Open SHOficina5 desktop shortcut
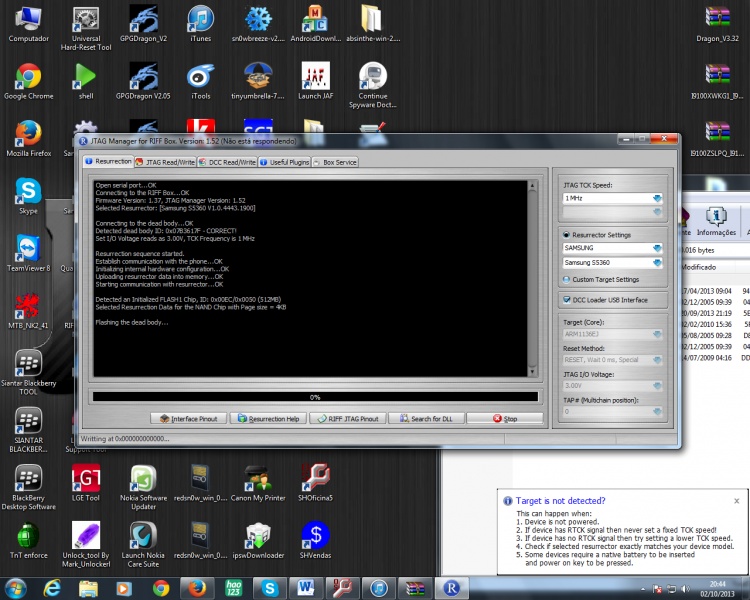 (x=316, y=483)
